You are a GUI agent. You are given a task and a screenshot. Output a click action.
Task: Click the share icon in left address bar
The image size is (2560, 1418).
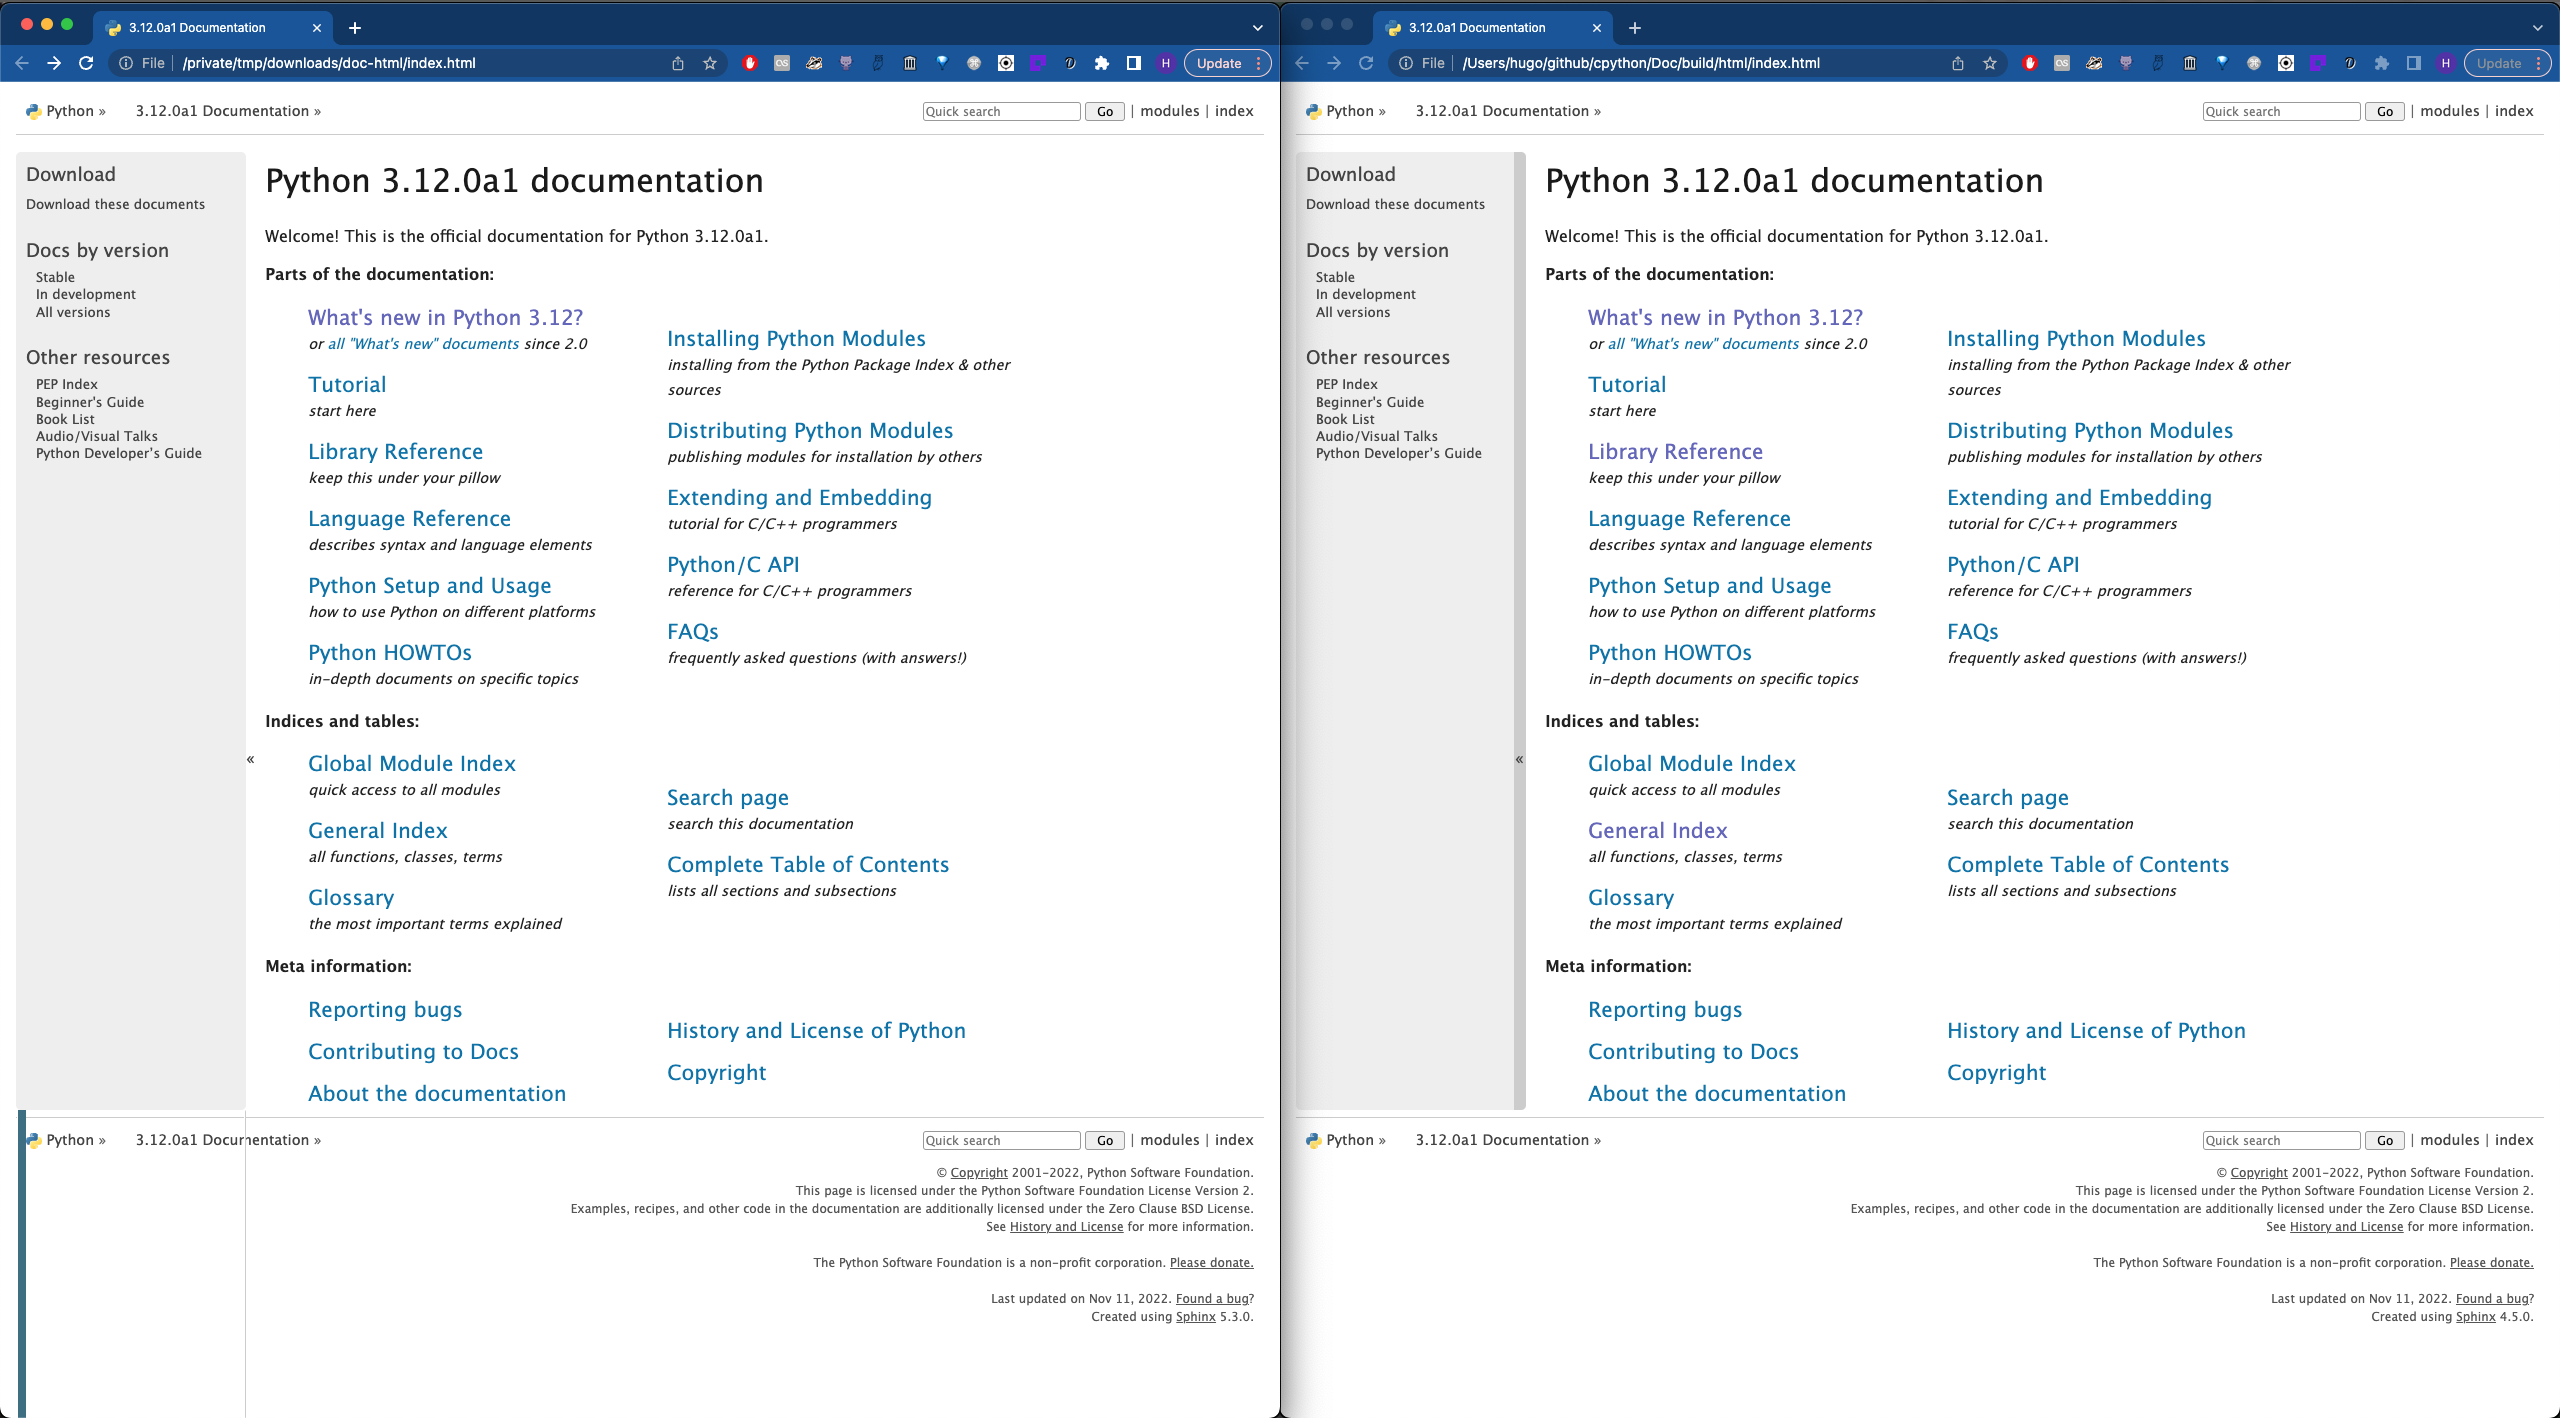pyautogui.click(x=678, y=63)
